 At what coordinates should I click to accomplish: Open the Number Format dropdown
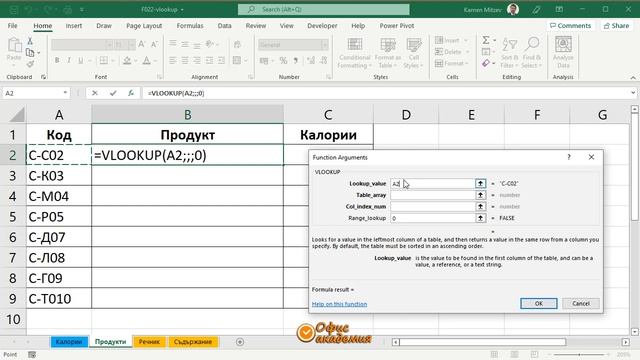[325, 44]
